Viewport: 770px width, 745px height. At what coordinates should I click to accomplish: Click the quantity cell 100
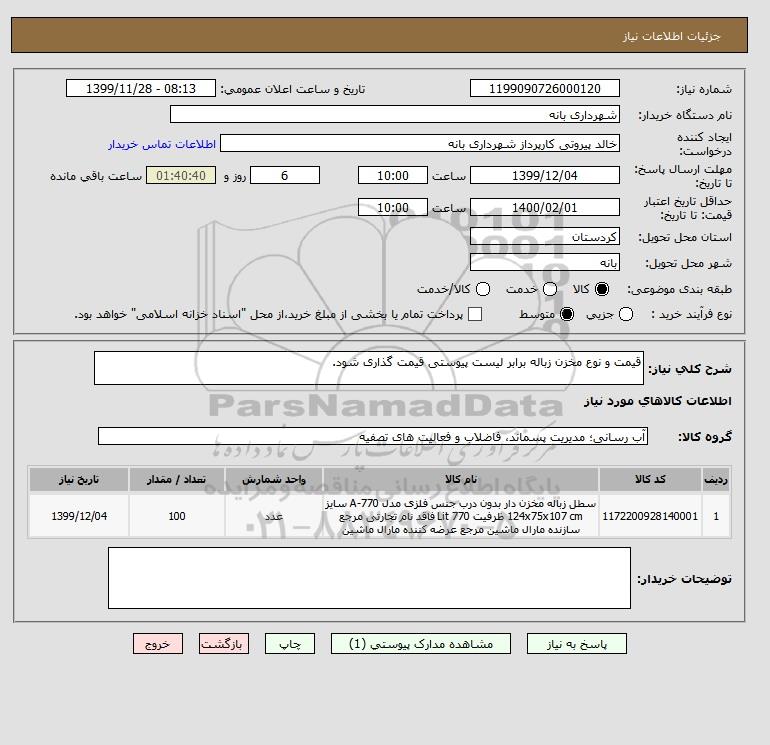(x=177, y=516)
